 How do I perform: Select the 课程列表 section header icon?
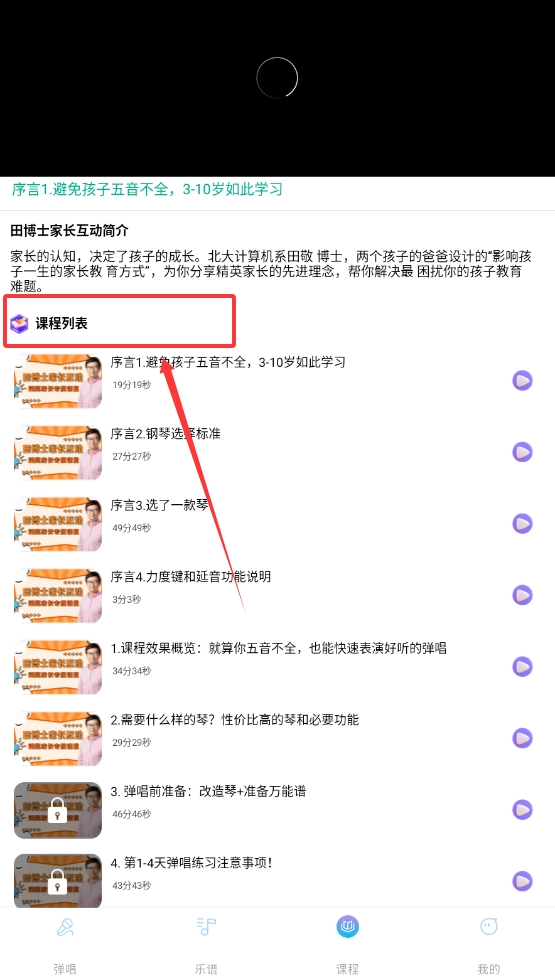point(19,323)
